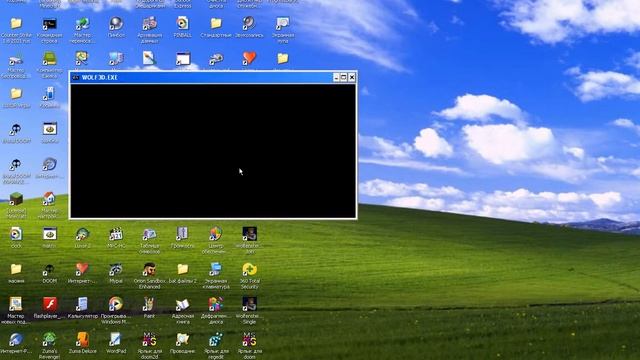
Task: Launch the 360 Total Security icon
Action: (249, 269)
